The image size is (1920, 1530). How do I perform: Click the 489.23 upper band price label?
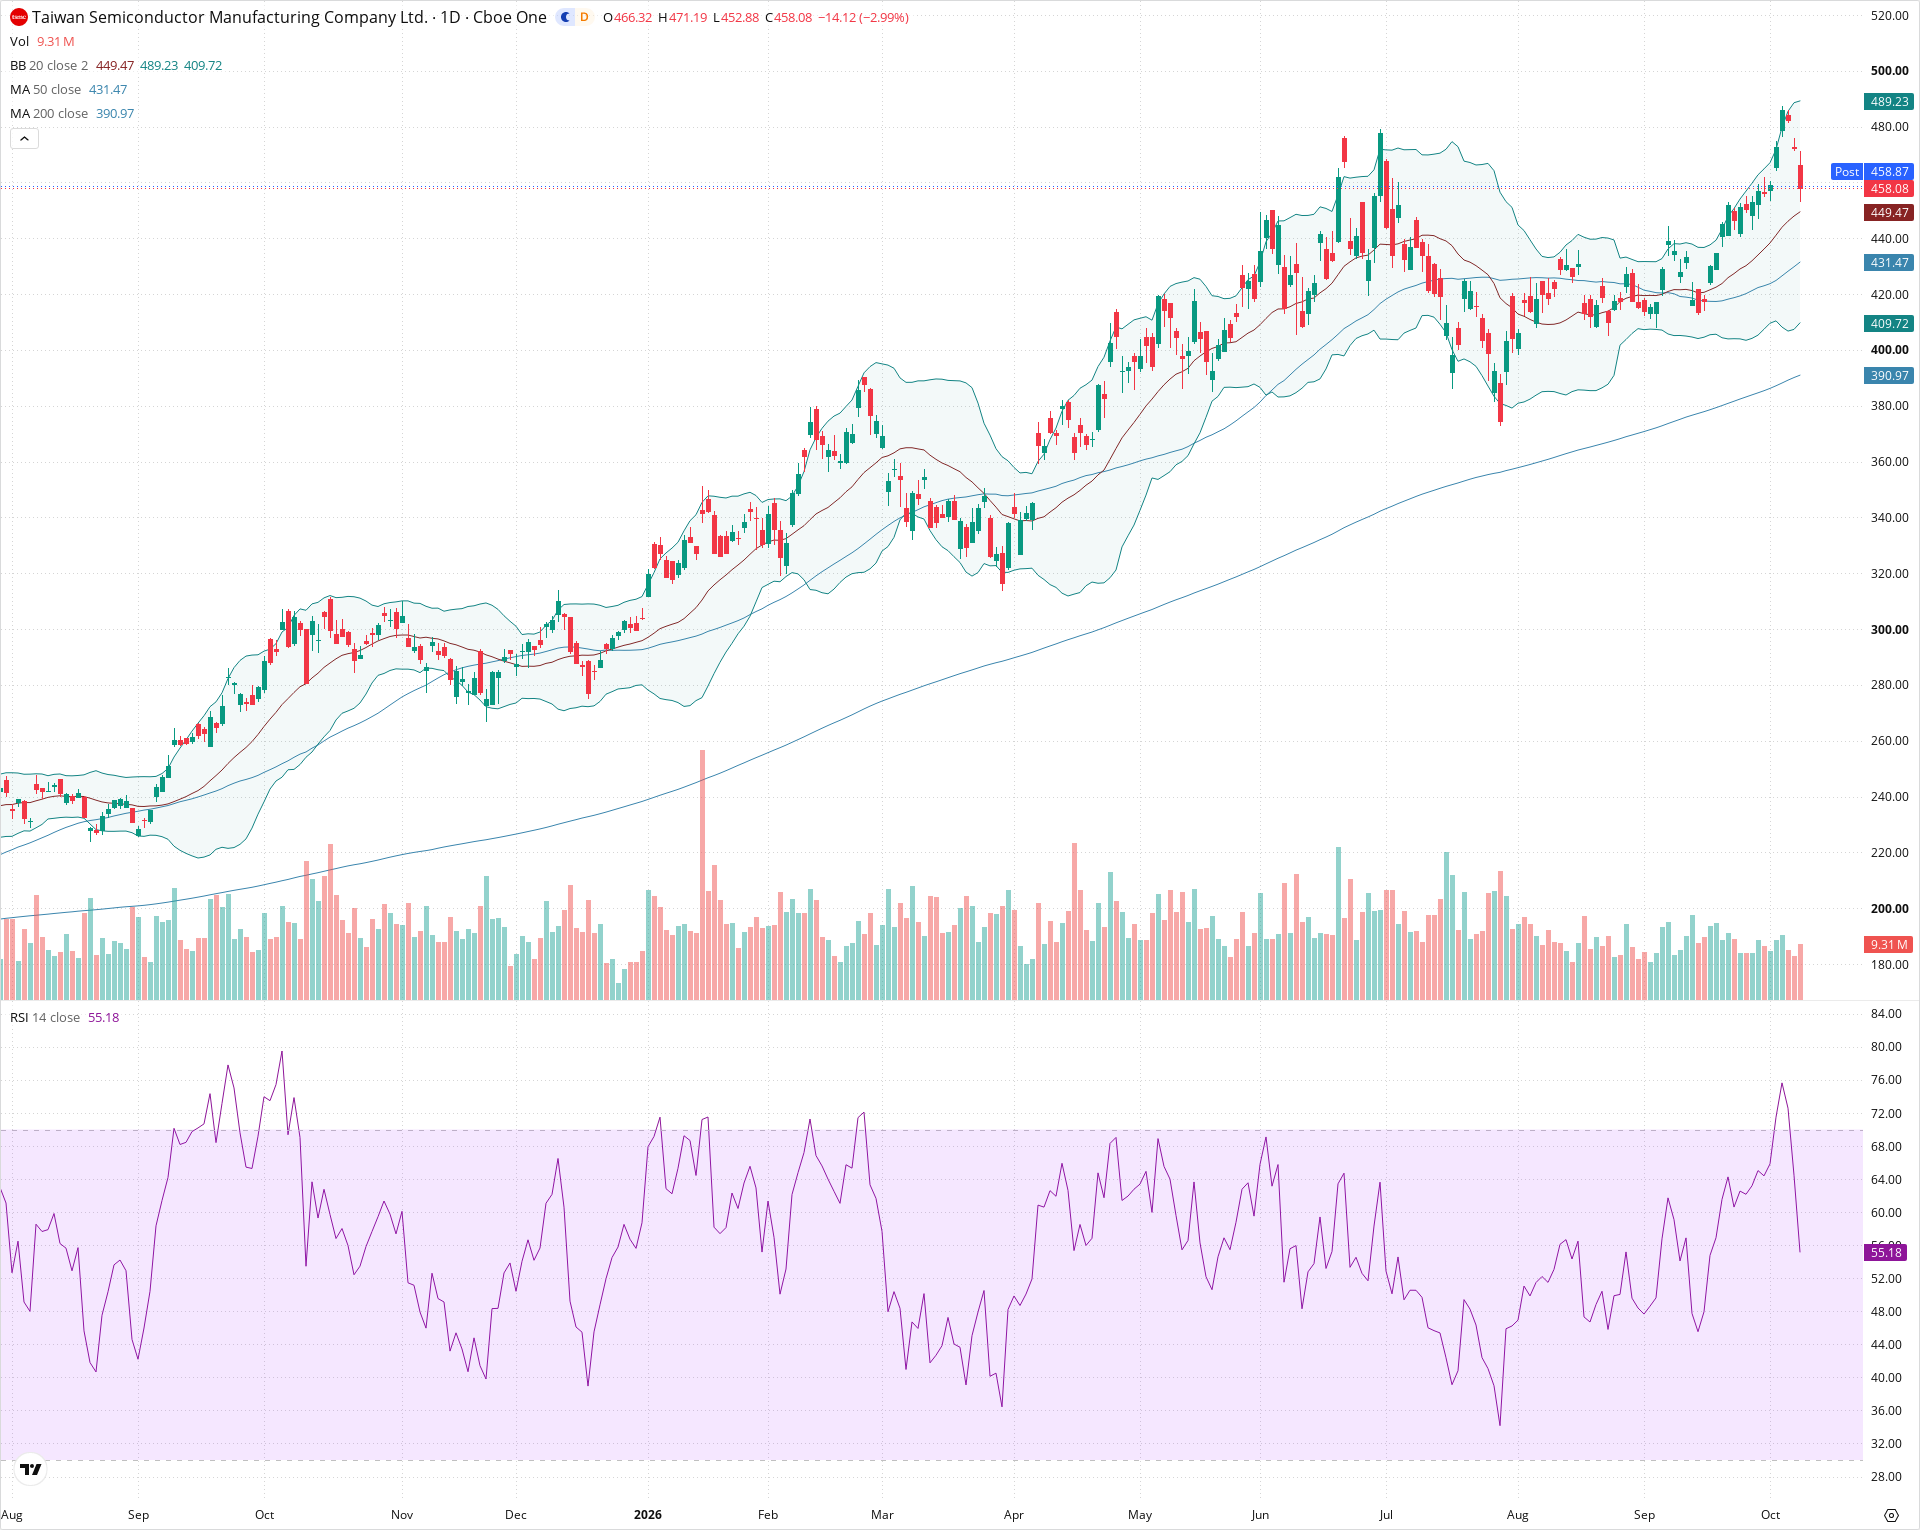click(1889, 101)
